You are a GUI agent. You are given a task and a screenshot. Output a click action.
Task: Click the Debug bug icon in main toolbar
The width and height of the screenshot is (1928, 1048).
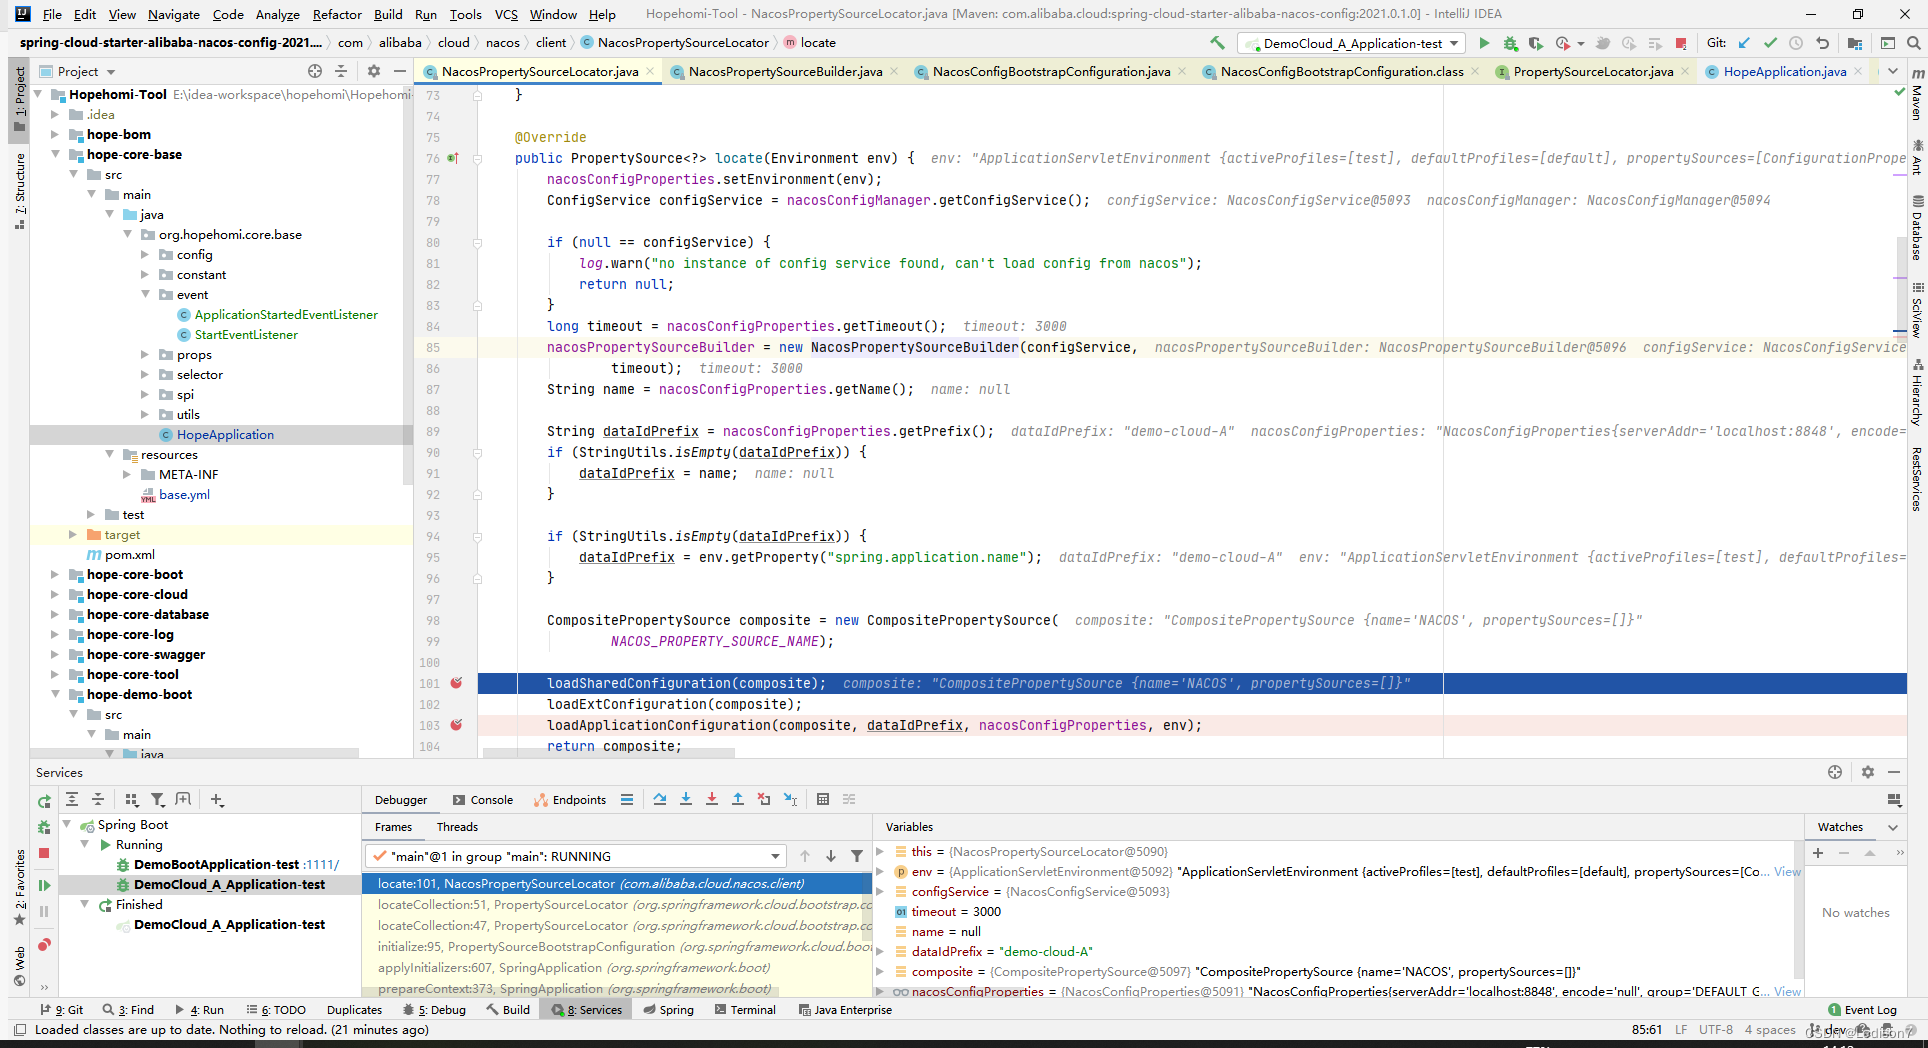coord(1510,43)
